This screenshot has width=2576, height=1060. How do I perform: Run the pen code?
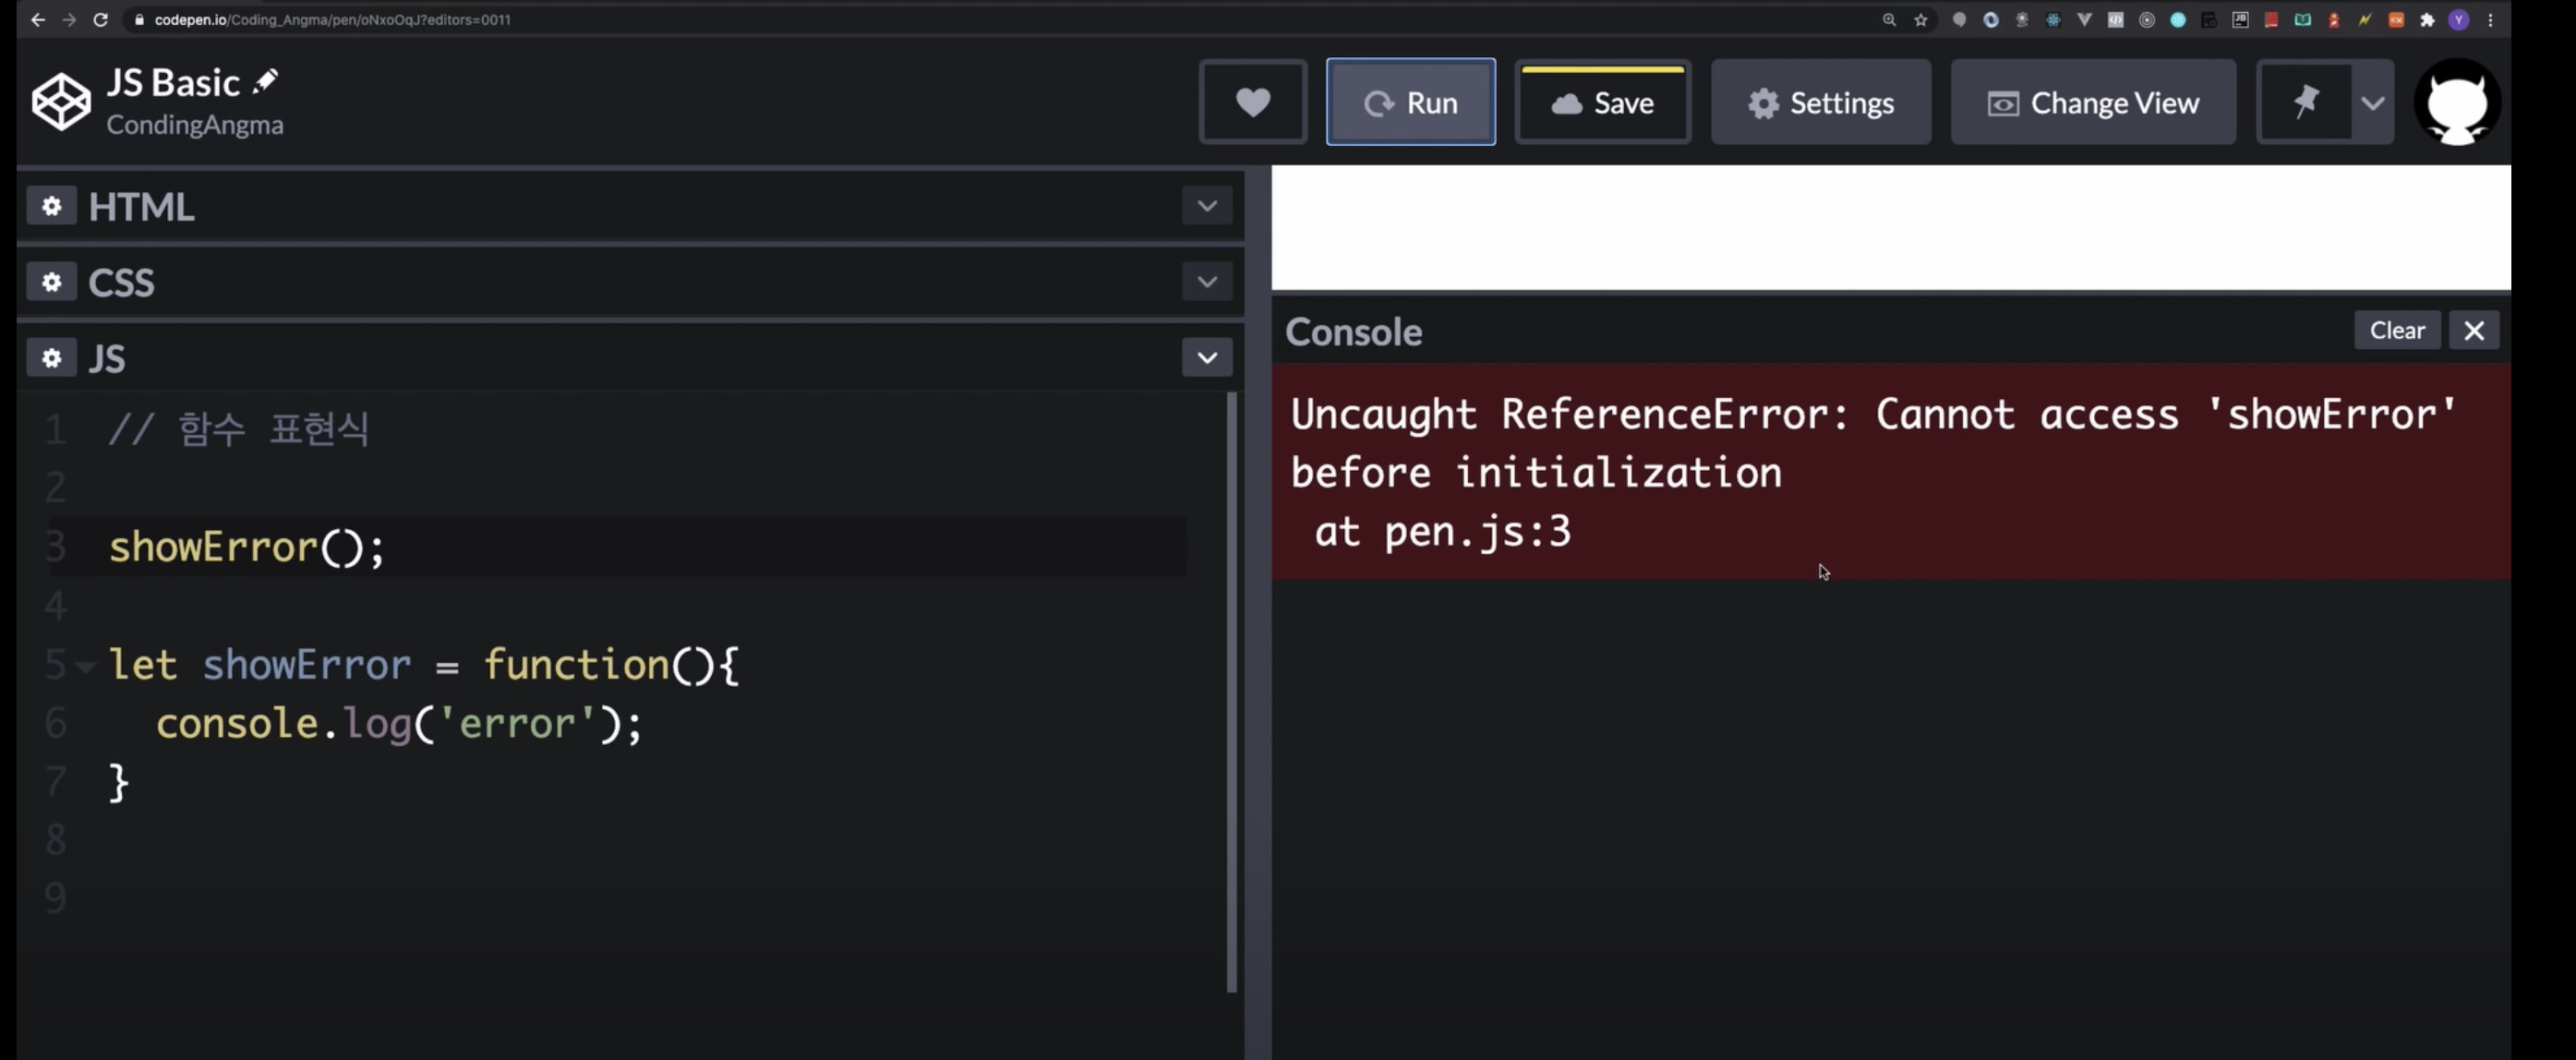click(1410, 102)
